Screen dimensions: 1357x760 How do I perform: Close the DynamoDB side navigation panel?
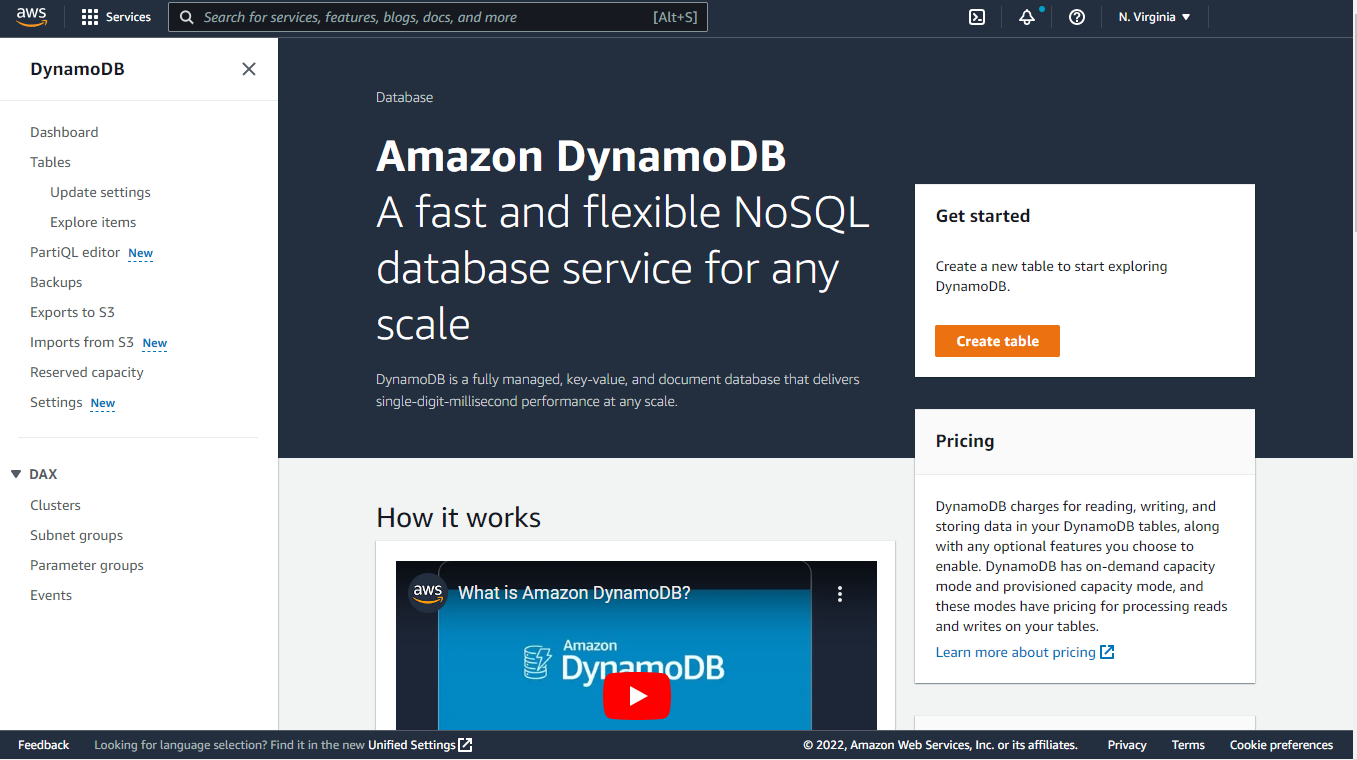pos(249,69)
